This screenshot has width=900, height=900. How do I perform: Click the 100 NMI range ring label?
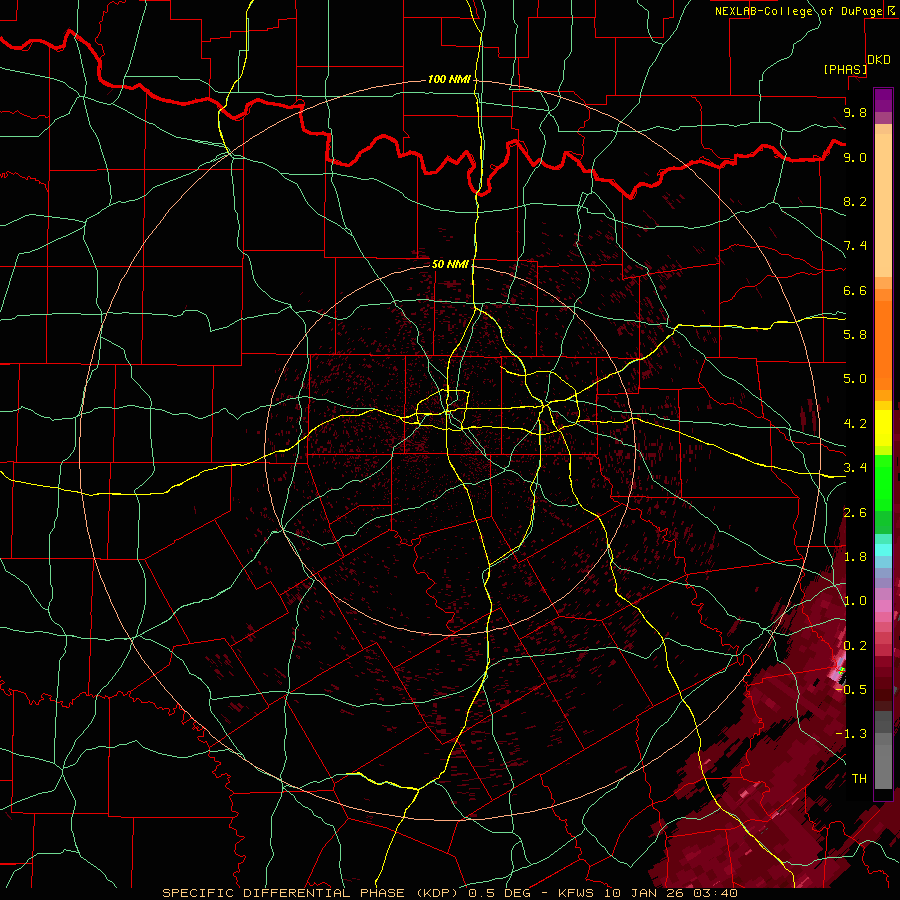449,79
